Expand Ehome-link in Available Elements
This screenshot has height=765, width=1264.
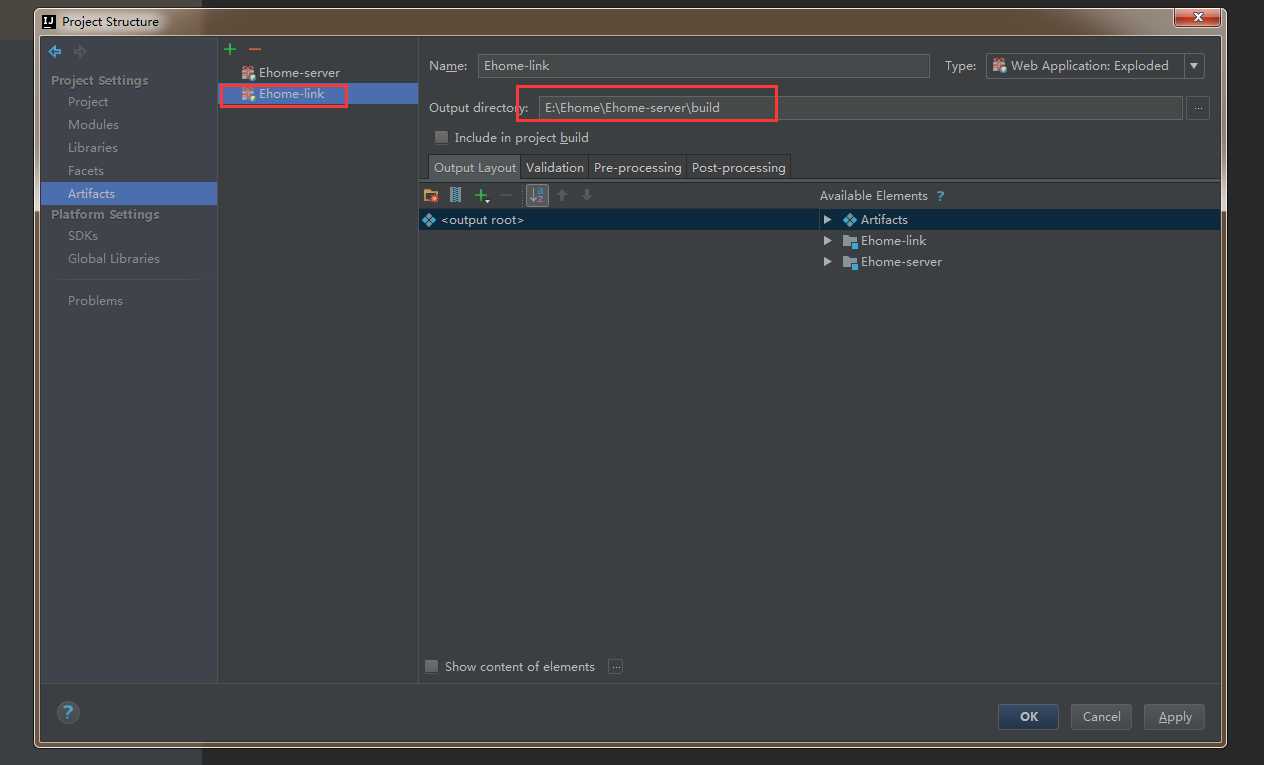pyautogui.click(x=827, y=241)
